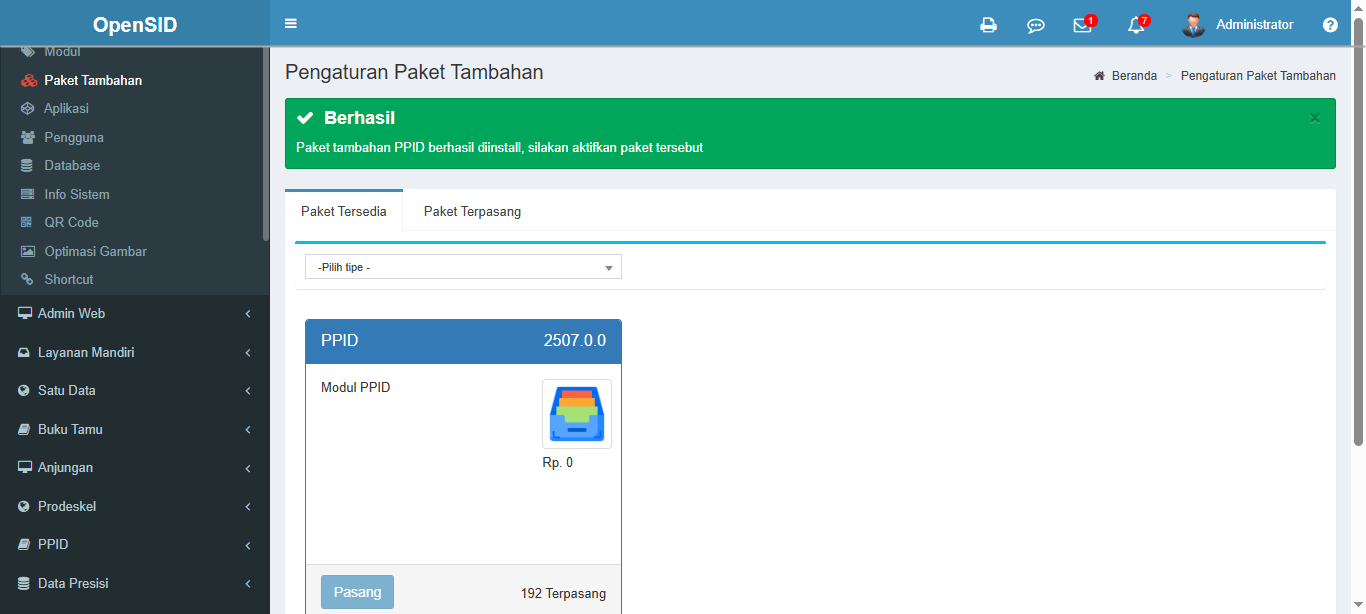Expand the Satu Data menu chevron
The height and width of the screenshot is (614, 1366).
pos(248,391)
